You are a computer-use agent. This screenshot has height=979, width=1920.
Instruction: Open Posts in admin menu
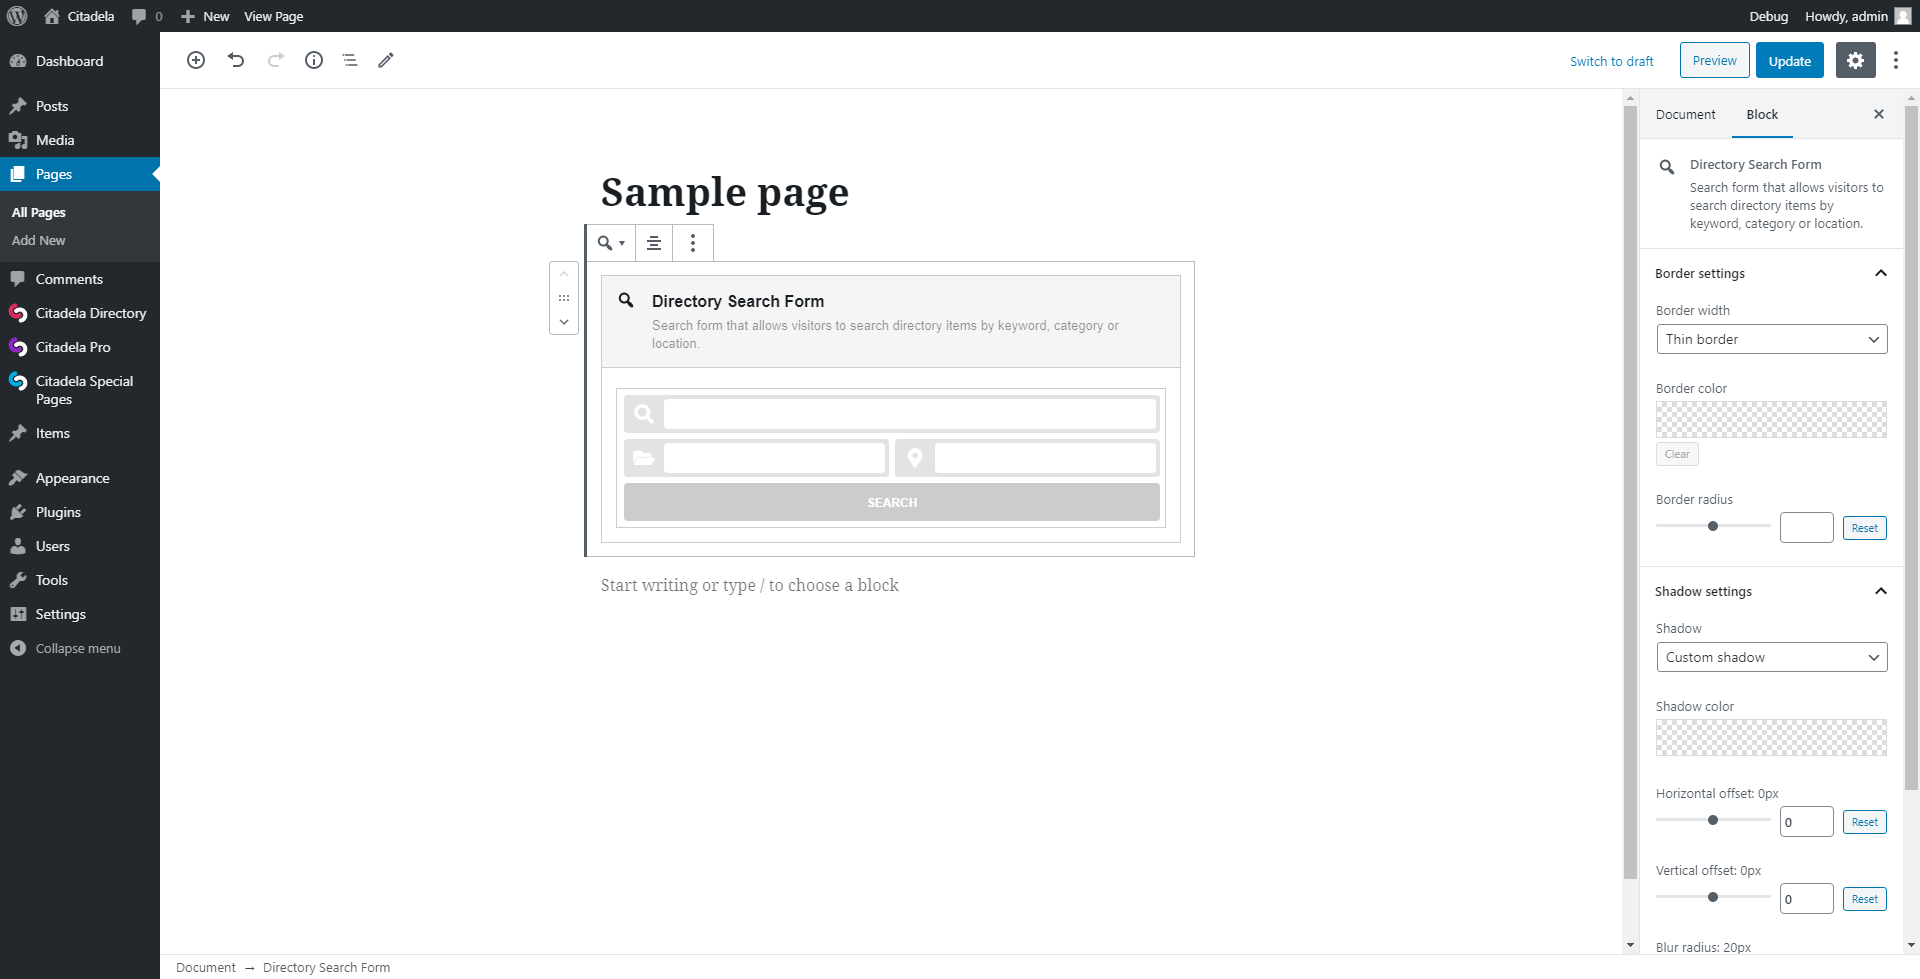80,106
